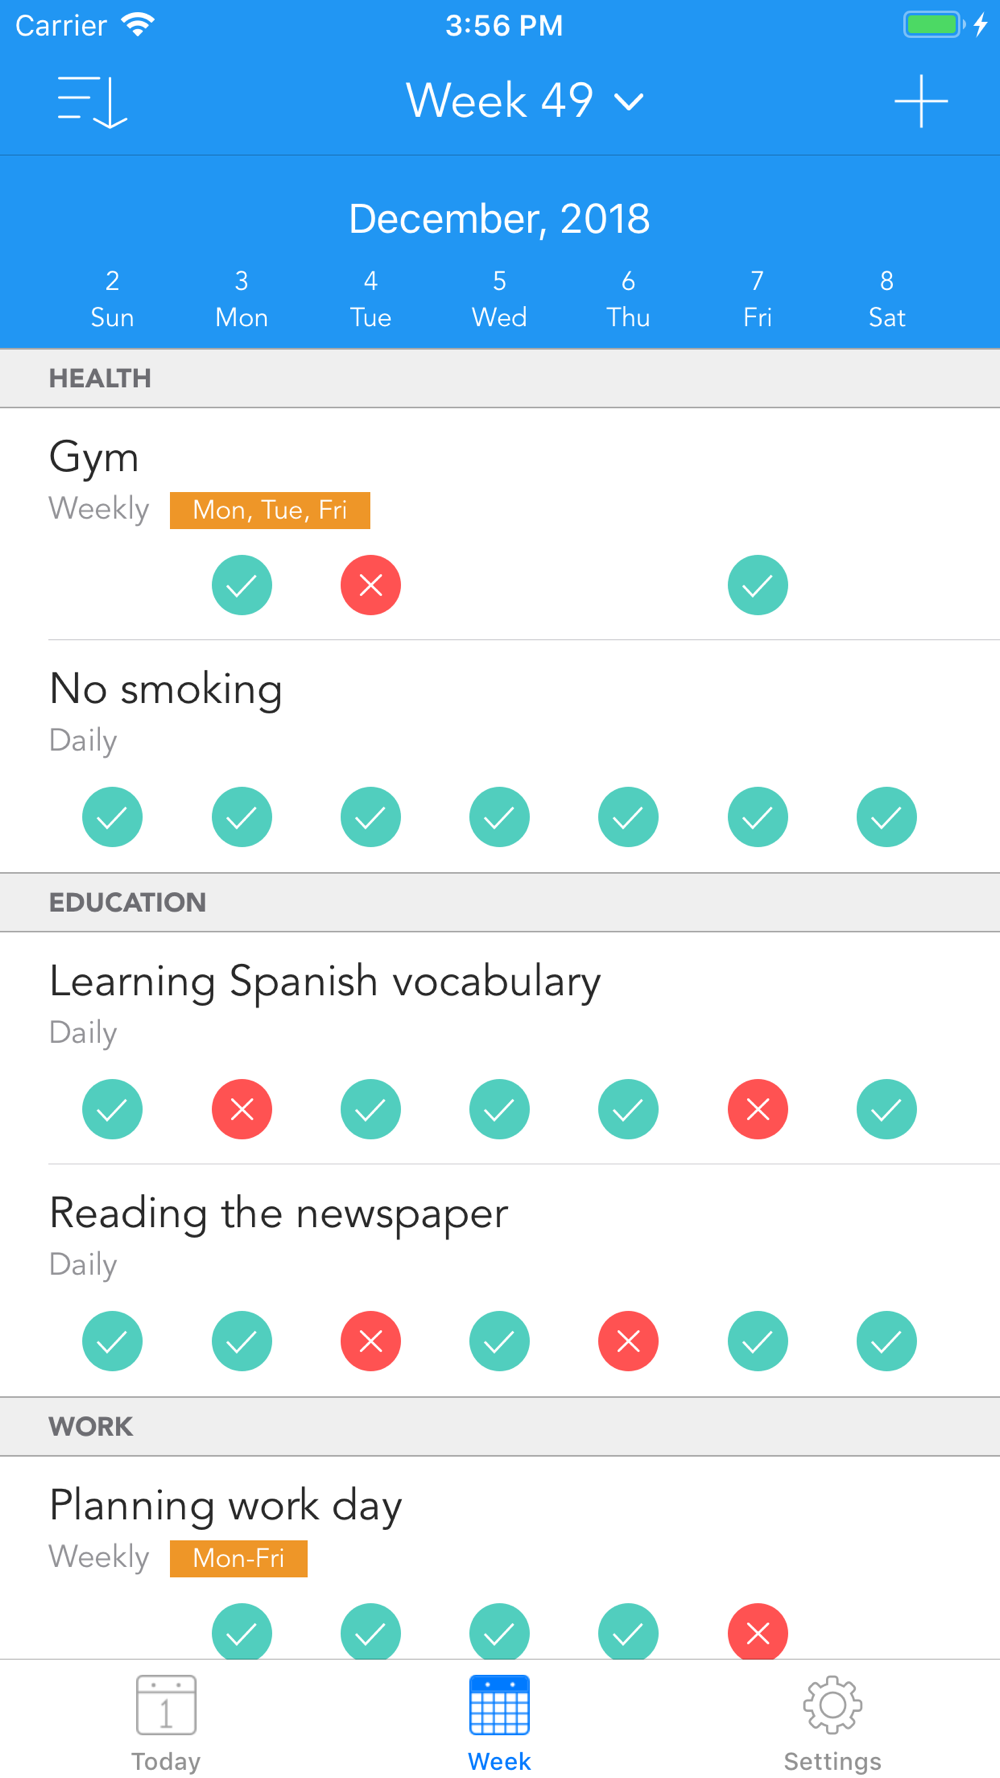
Task: Open Gym's Mon, Tue, Fri schedule tag
Action: coord(270,510)
